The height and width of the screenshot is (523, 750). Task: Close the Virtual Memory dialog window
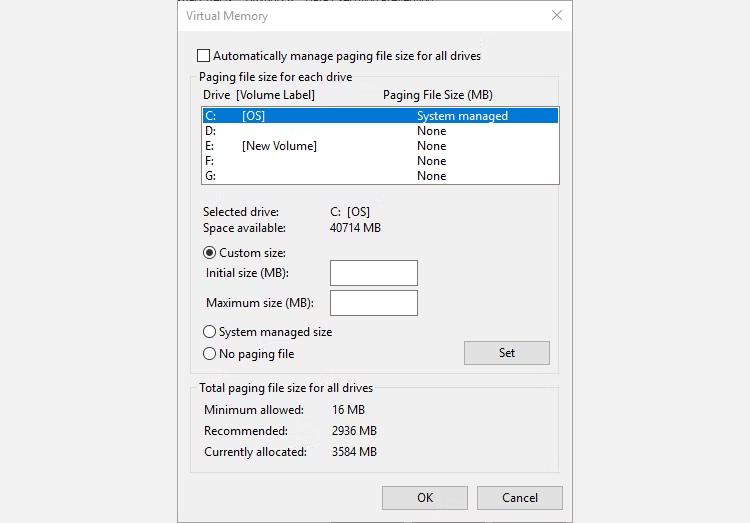pos(557,16)
